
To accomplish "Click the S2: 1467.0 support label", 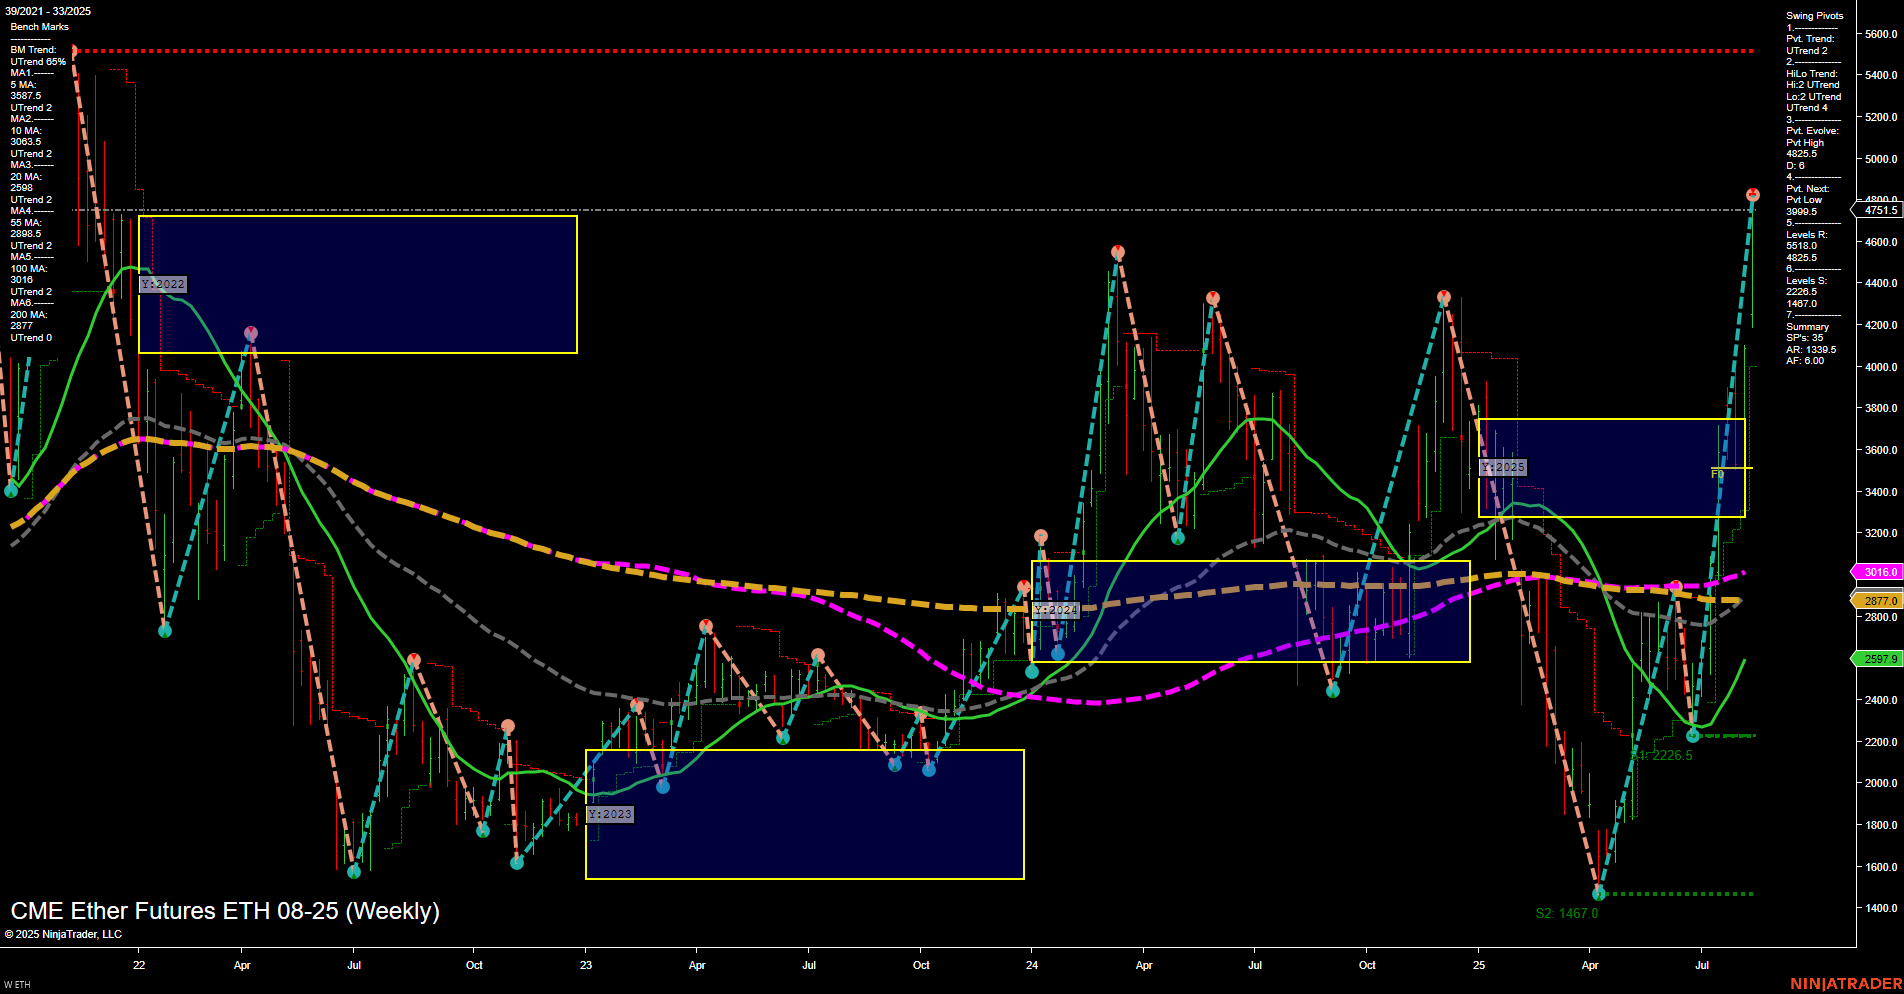I will click(1566, 913).
